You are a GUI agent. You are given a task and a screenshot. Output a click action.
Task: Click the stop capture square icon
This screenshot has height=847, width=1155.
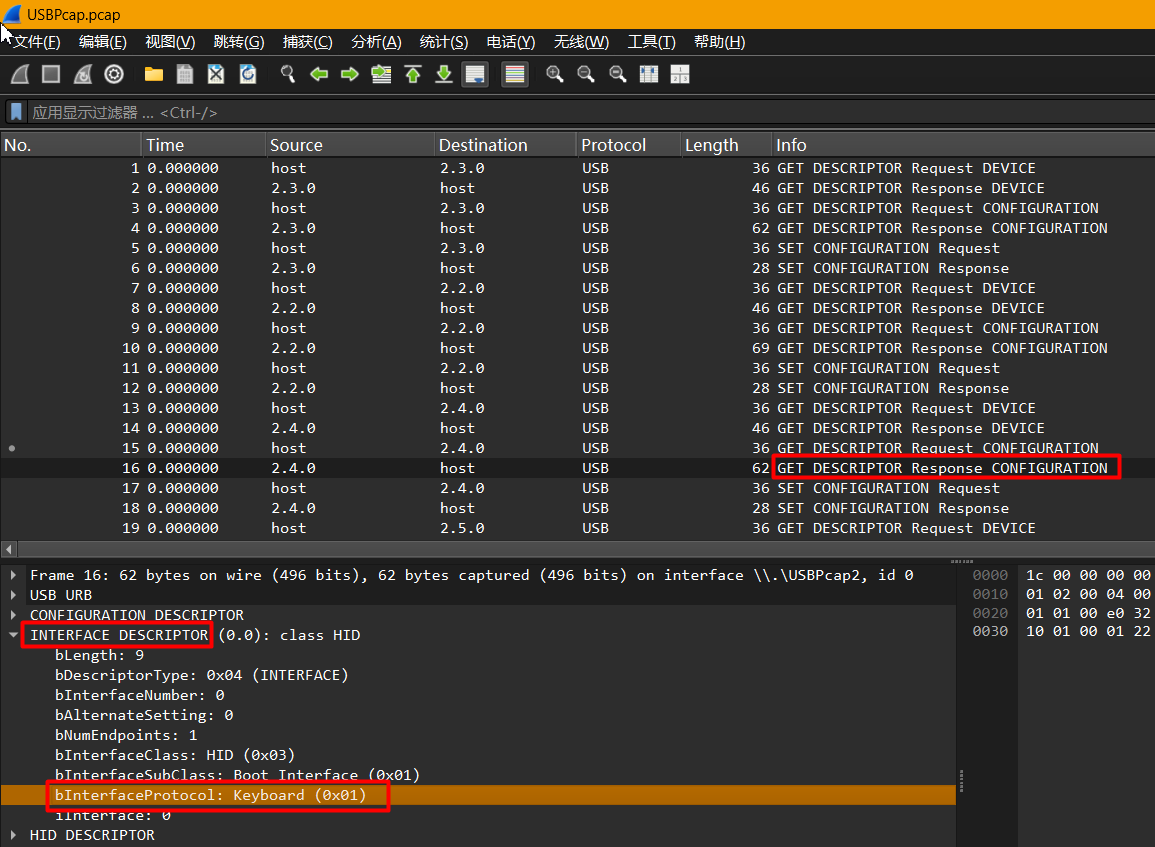coord(51,75)
